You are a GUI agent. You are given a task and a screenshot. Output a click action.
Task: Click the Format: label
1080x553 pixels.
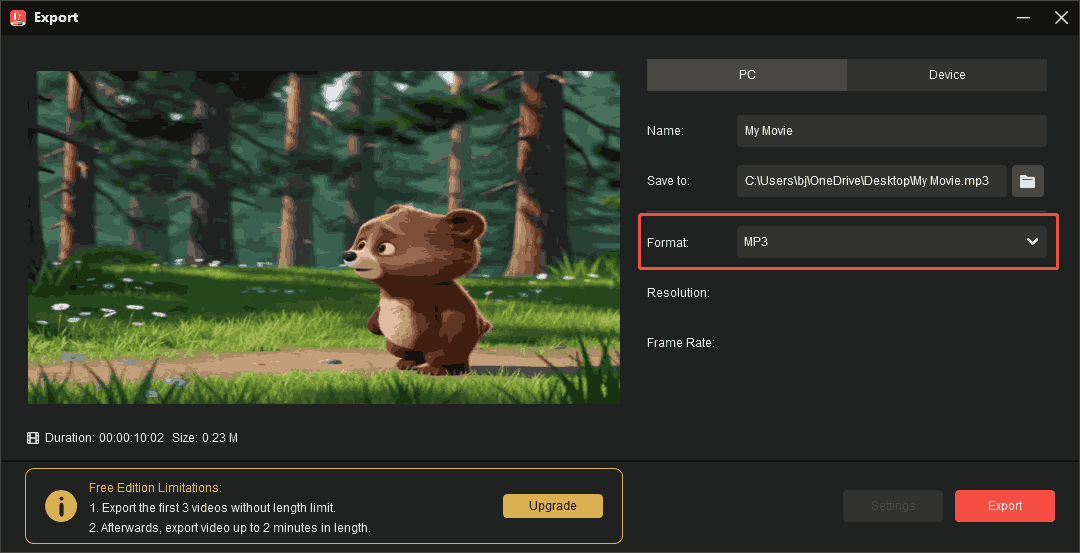click(x=667, y=242)
